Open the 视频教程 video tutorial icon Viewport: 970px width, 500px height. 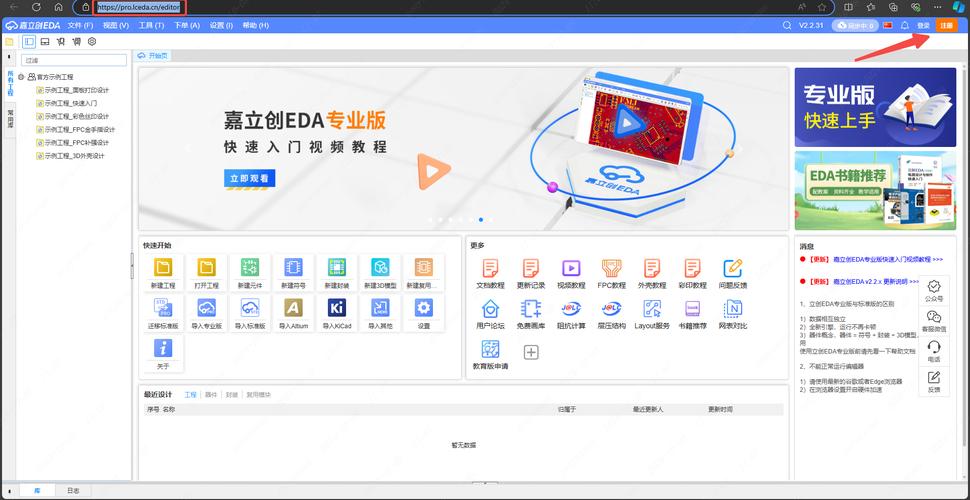point(571,268)
